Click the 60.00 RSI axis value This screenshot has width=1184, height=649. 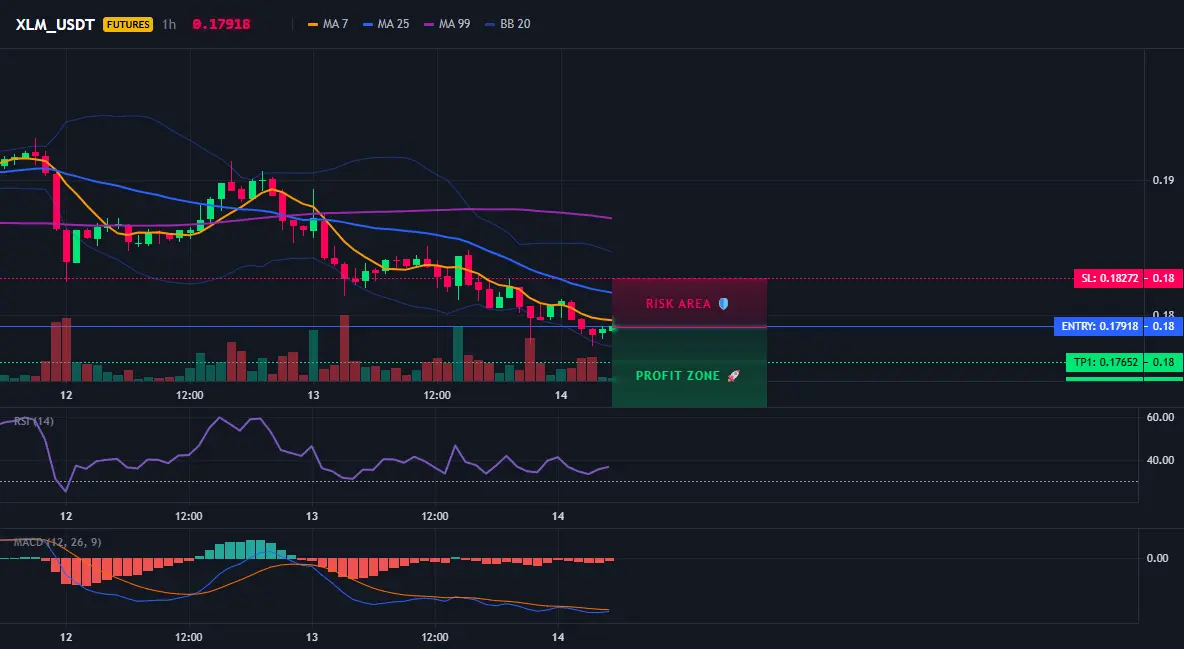1161,417
